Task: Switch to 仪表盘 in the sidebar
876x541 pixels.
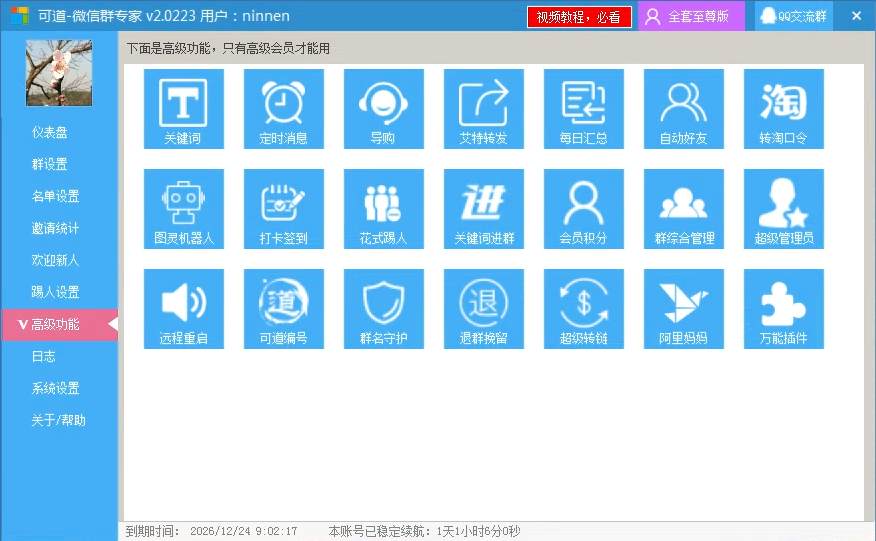Action: click(x=50, y=132)
